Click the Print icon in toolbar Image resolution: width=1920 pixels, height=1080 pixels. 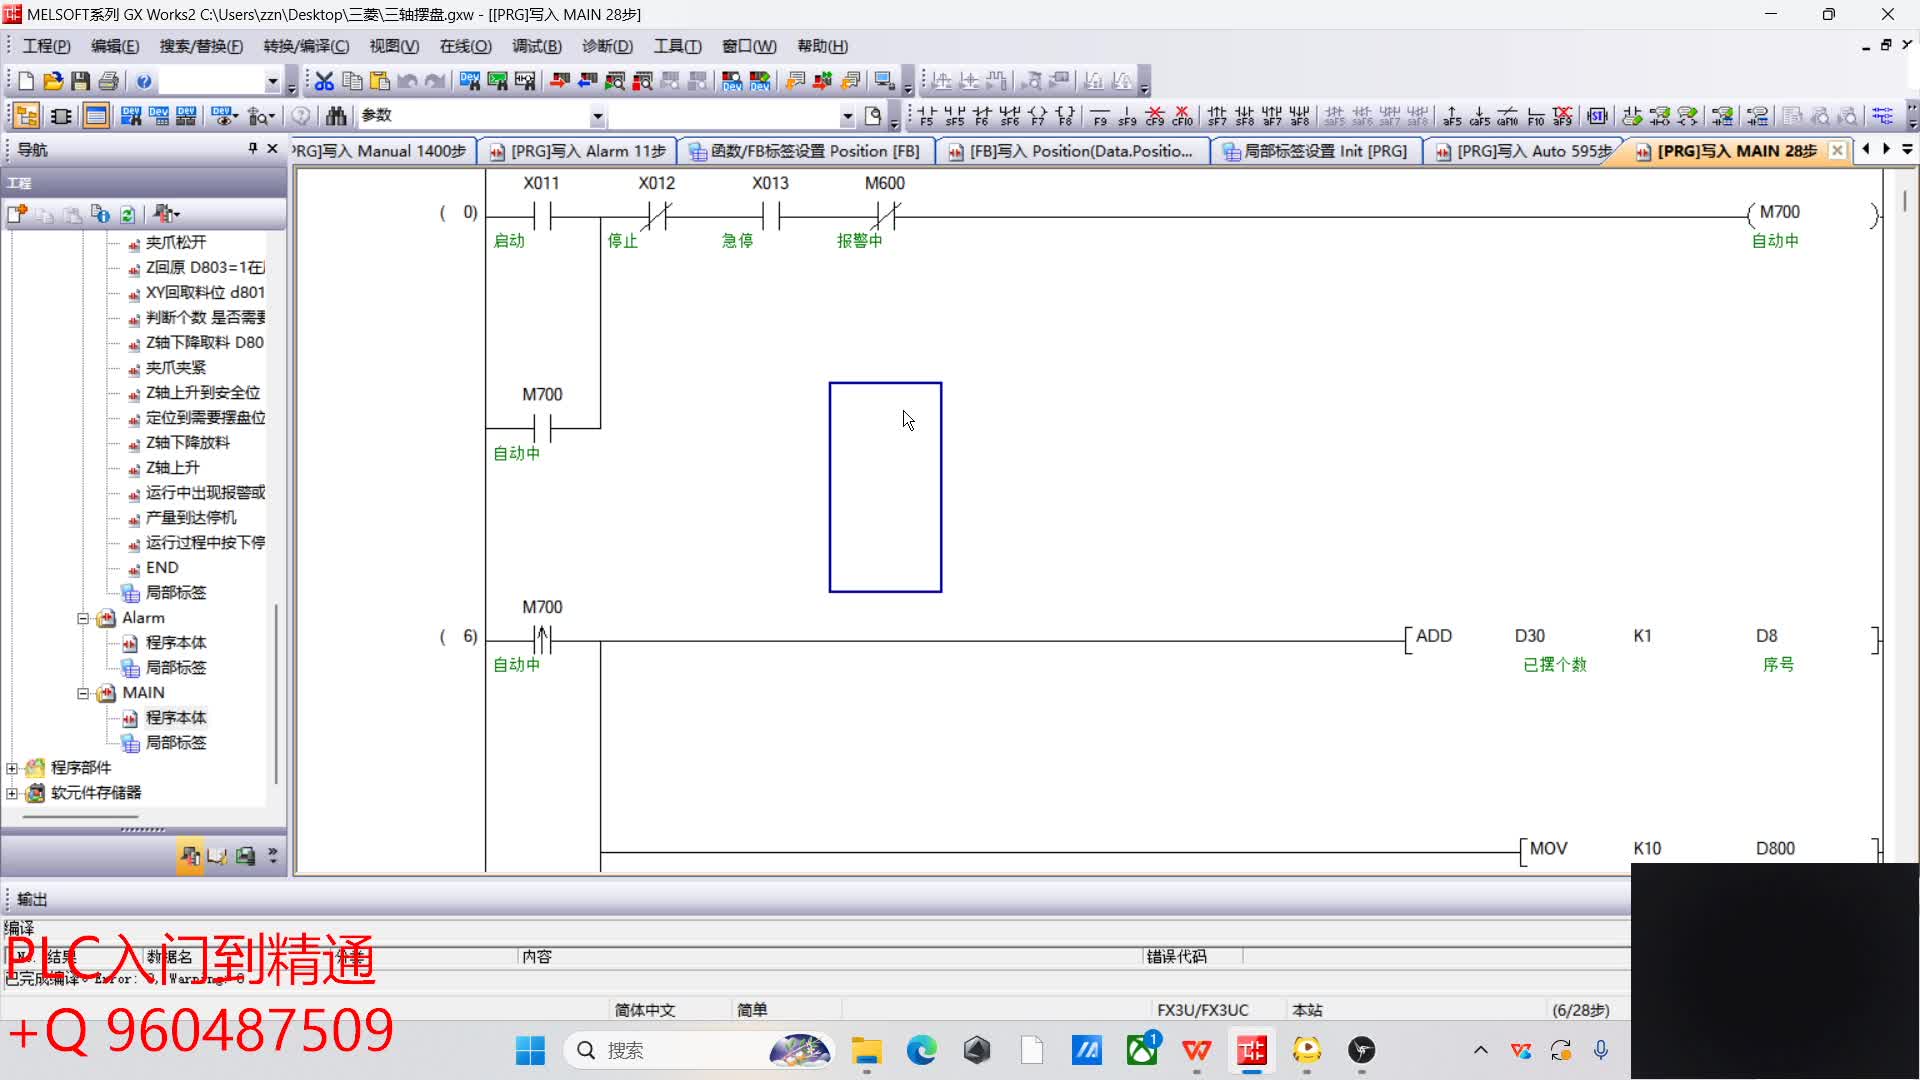tap(109, 81)
